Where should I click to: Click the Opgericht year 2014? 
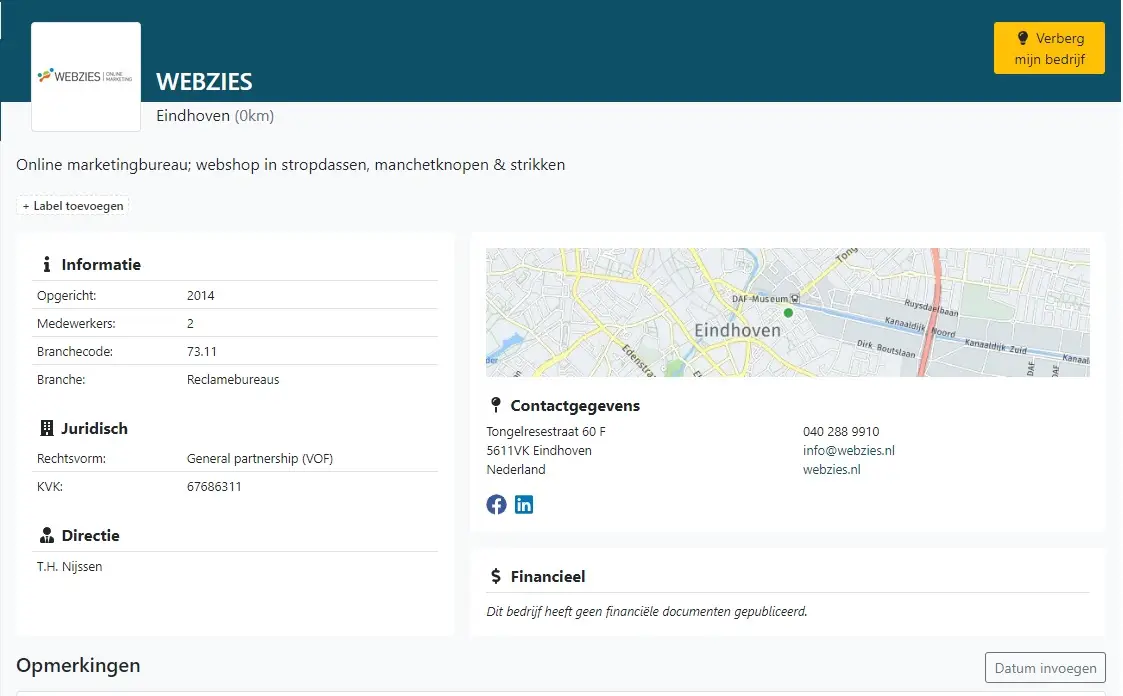[x=201, y=296]
